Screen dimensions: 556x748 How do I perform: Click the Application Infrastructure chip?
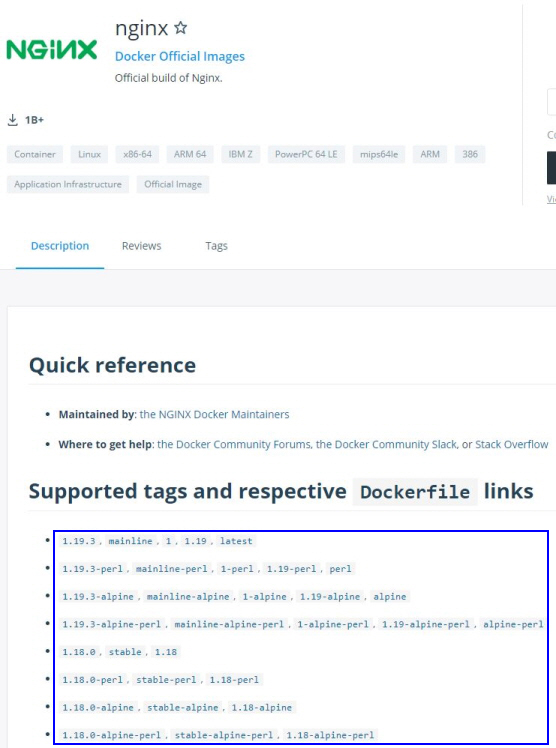point(68,184)
